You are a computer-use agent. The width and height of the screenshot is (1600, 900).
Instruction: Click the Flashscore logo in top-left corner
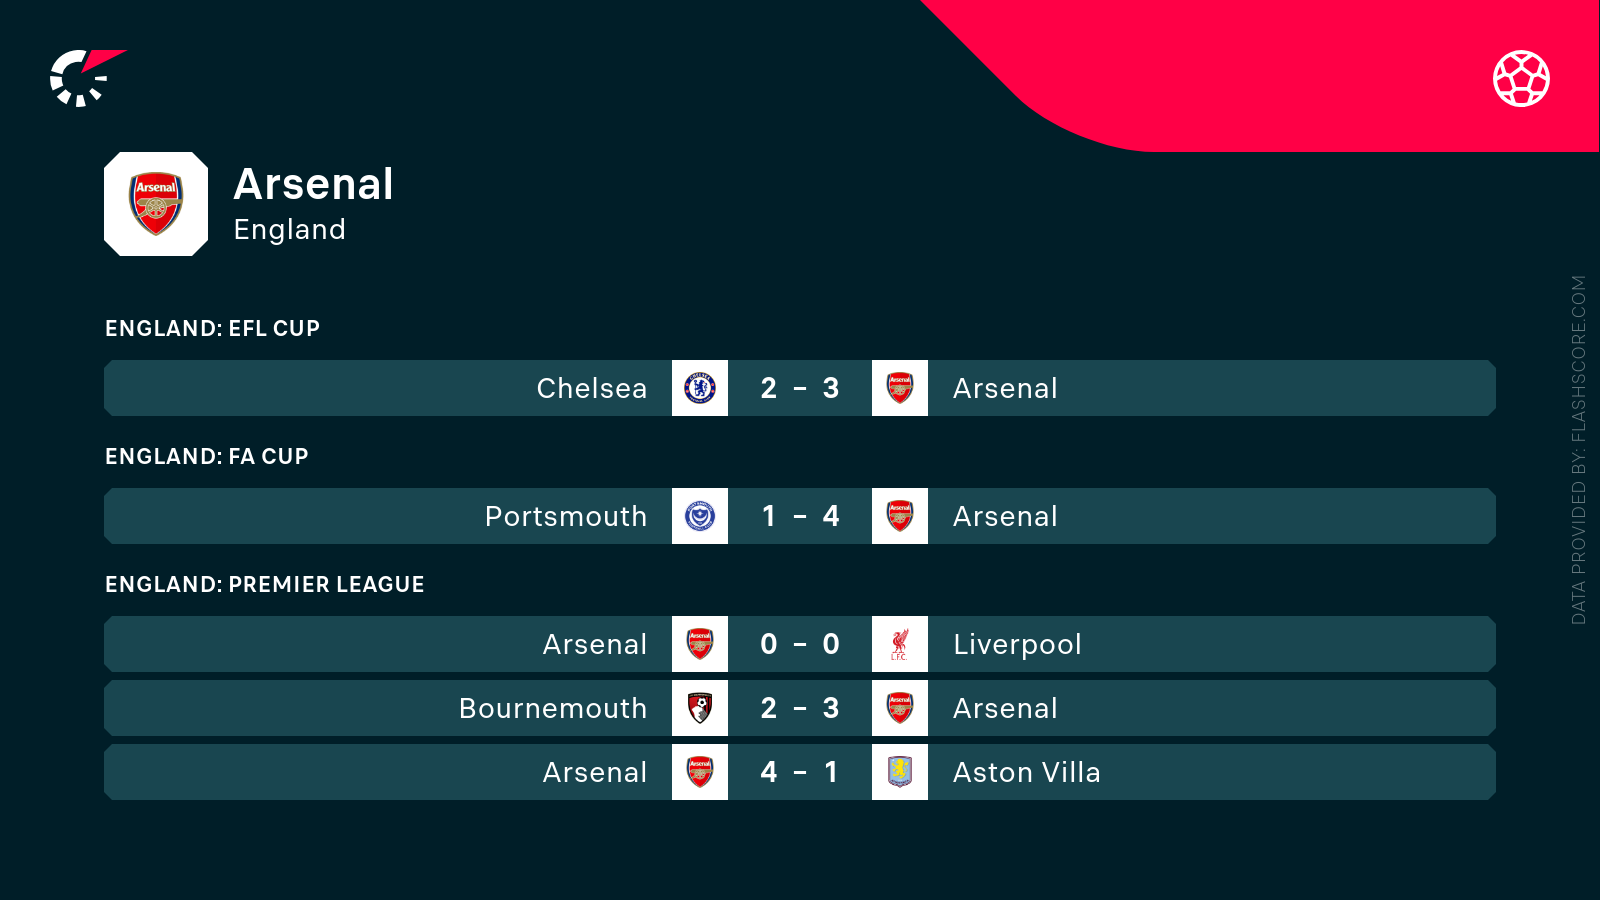coord(86,78)
